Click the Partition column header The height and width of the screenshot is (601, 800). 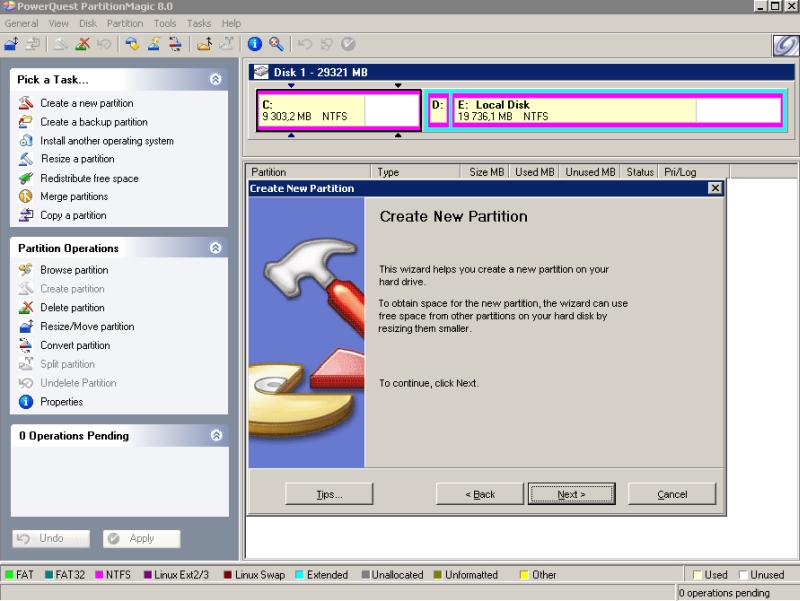click(308, 172)
